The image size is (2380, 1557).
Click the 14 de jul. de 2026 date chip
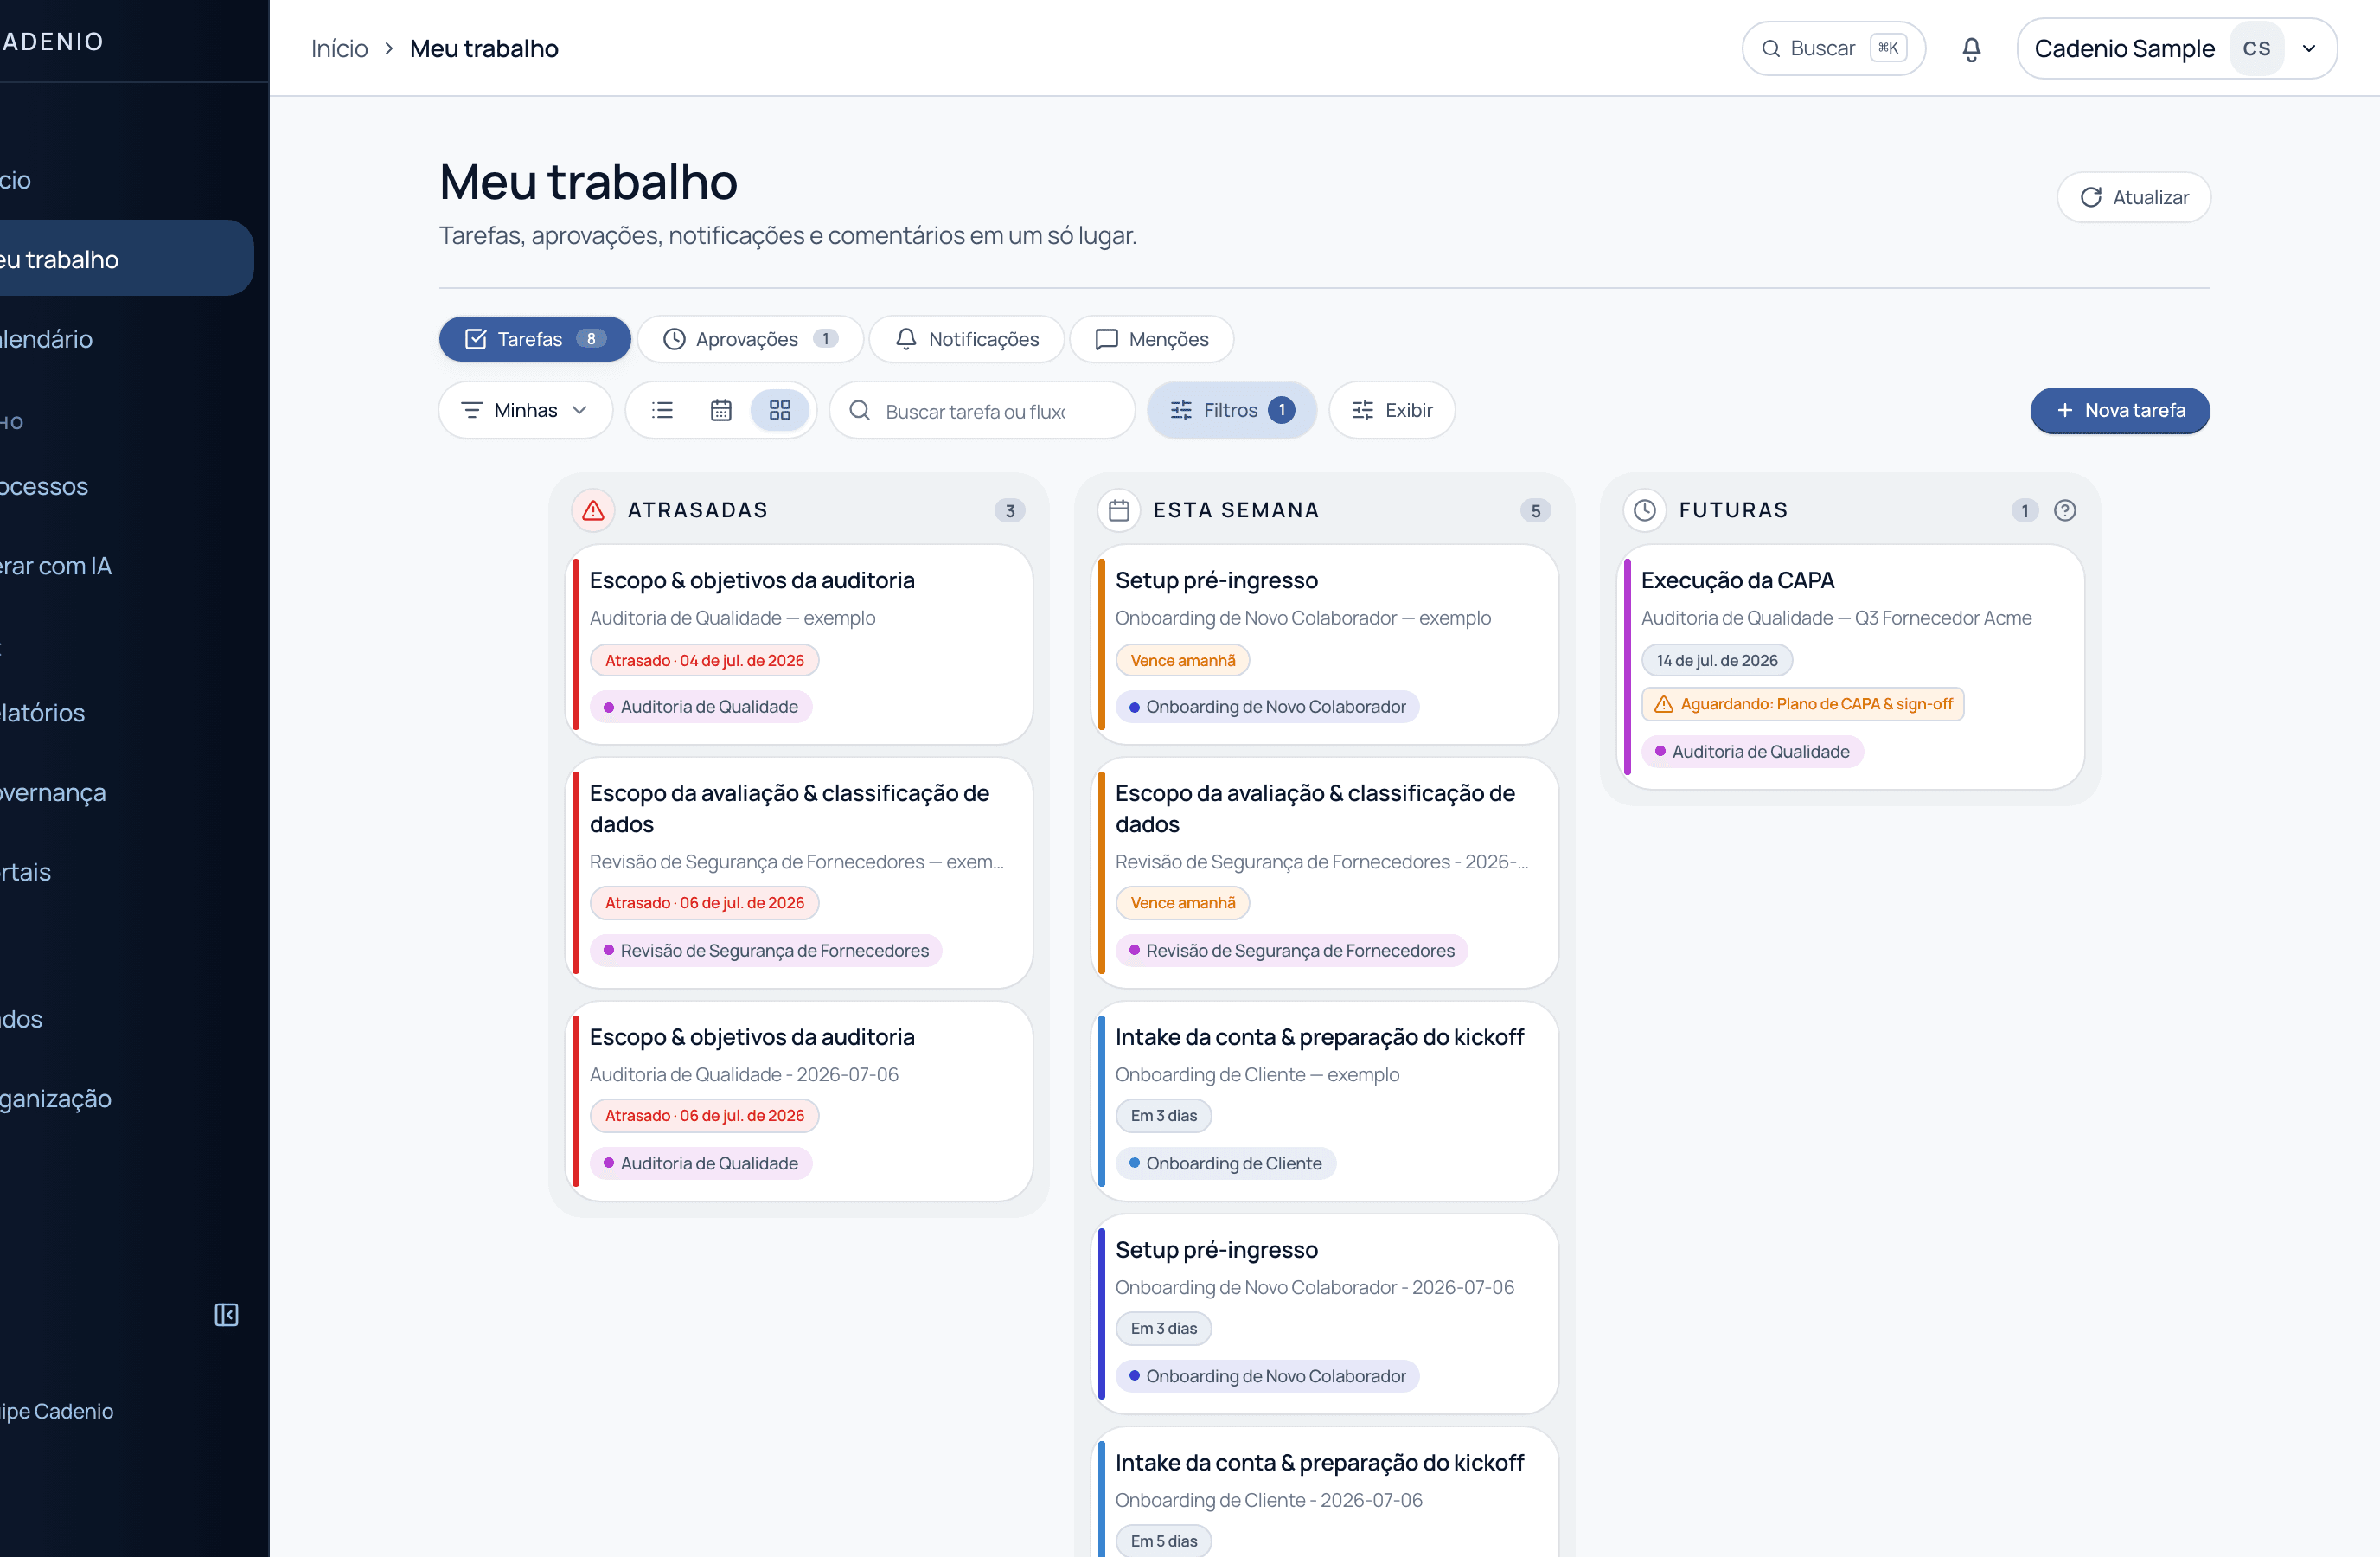pos(1716,660)
